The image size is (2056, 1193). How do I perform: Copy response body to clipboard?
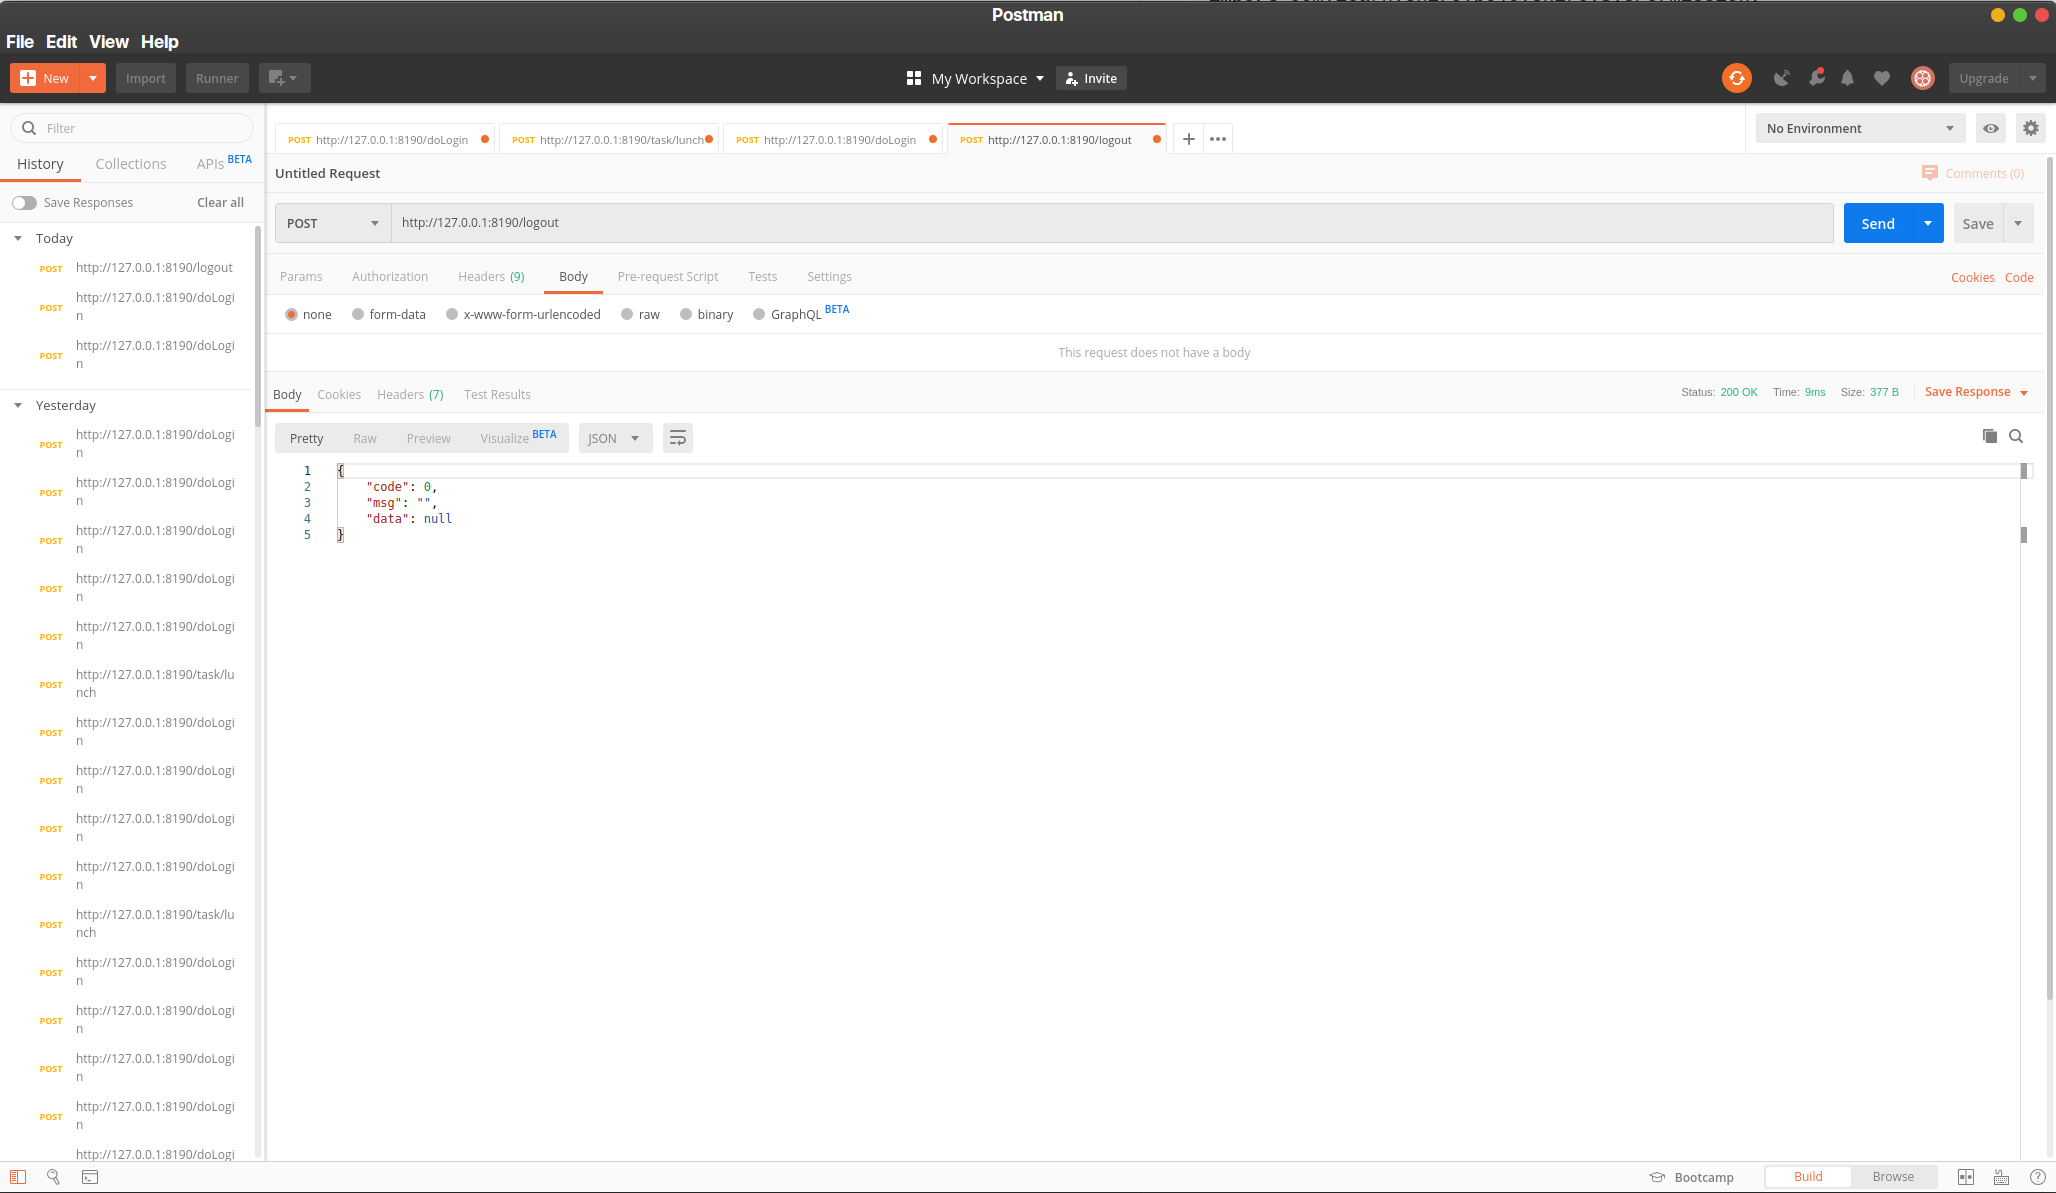[1989, 436]
